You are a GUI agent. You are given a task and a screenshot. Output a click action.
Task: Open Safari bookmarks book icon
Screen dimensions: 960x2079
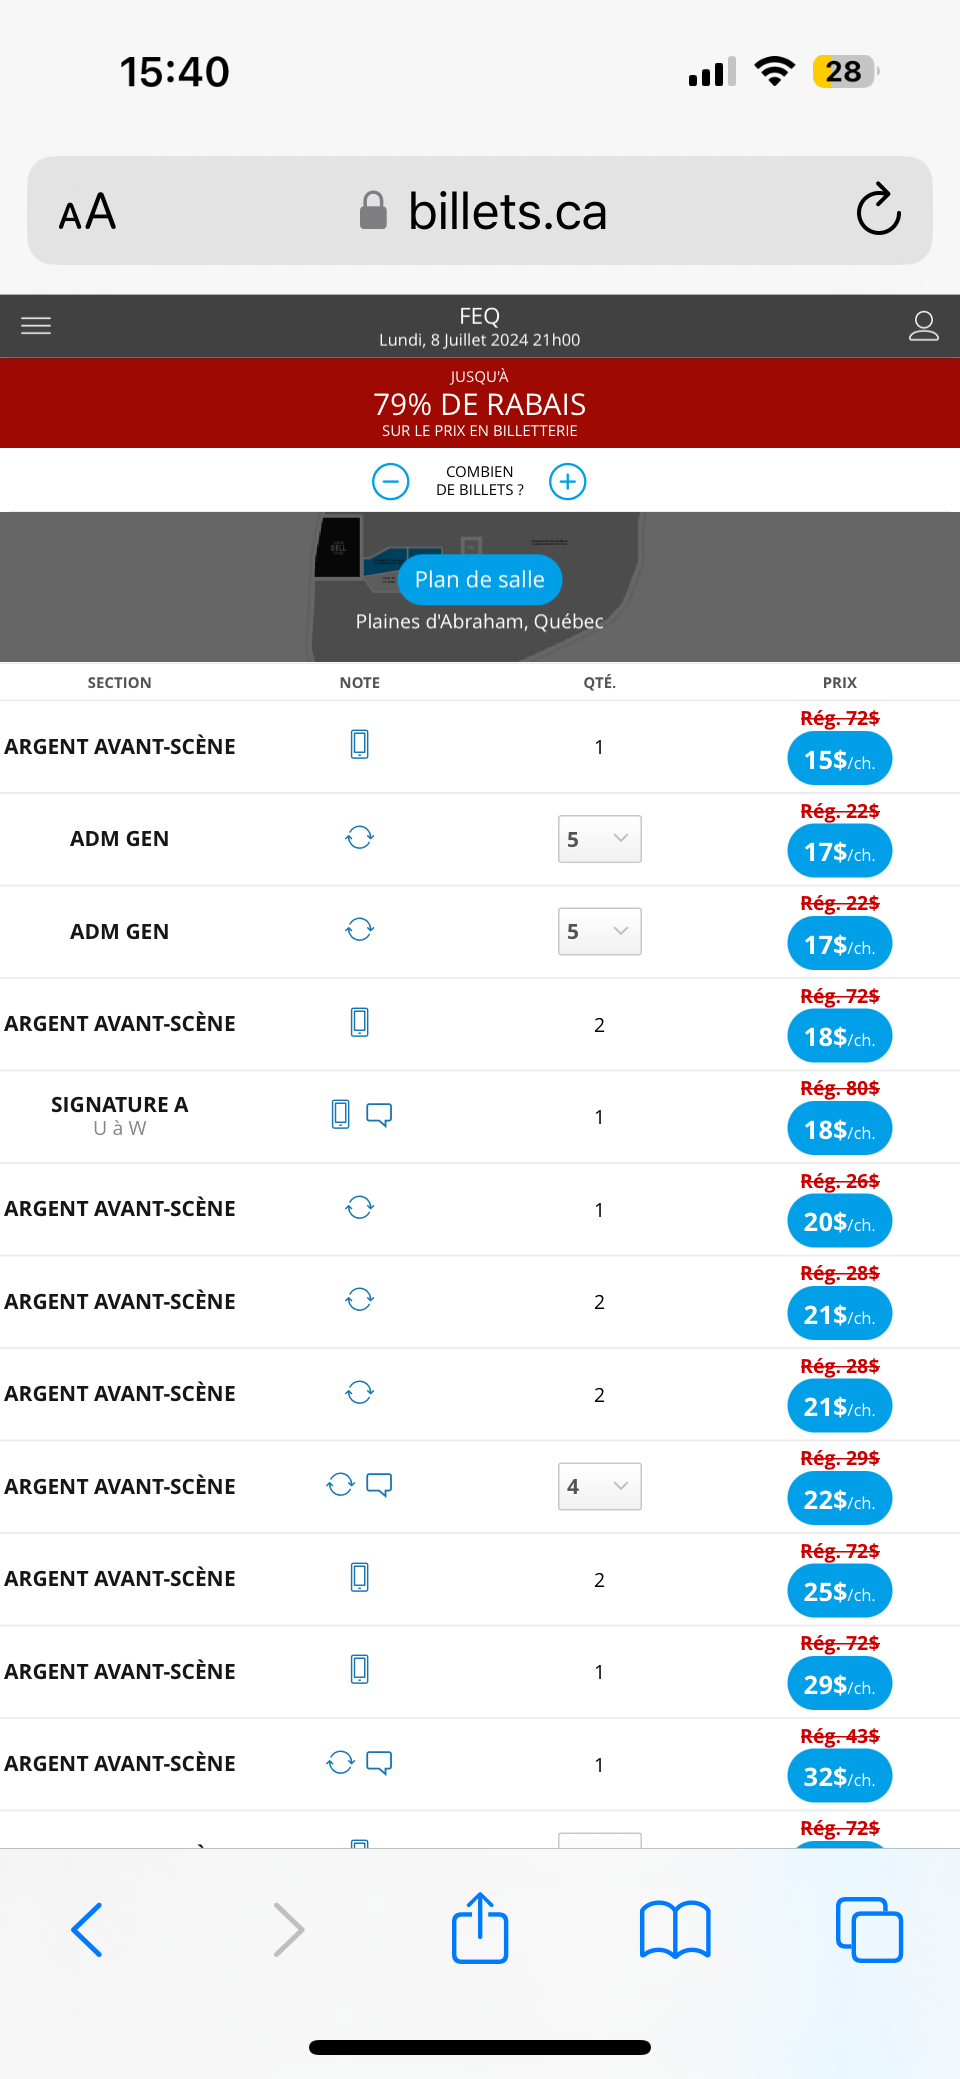[x=675, y=1929]
